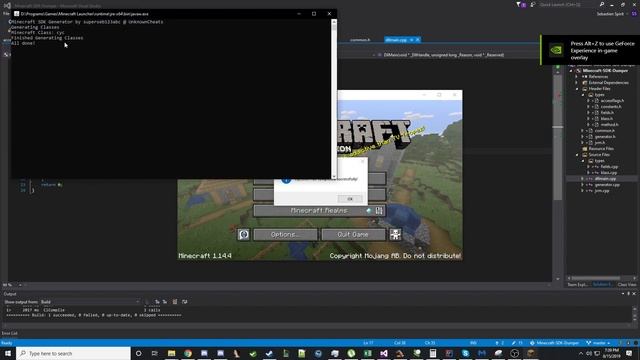Select jvm.h in Solution Explorer
The height and width of the screenshot is (360, 640).
point(600,142)
